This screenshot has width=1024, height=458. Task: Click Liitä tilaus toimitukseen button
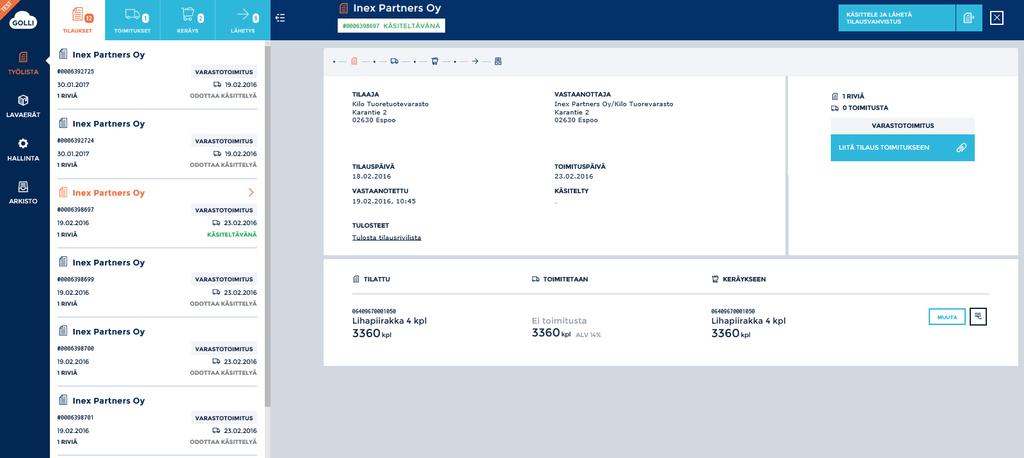point(903,148)
